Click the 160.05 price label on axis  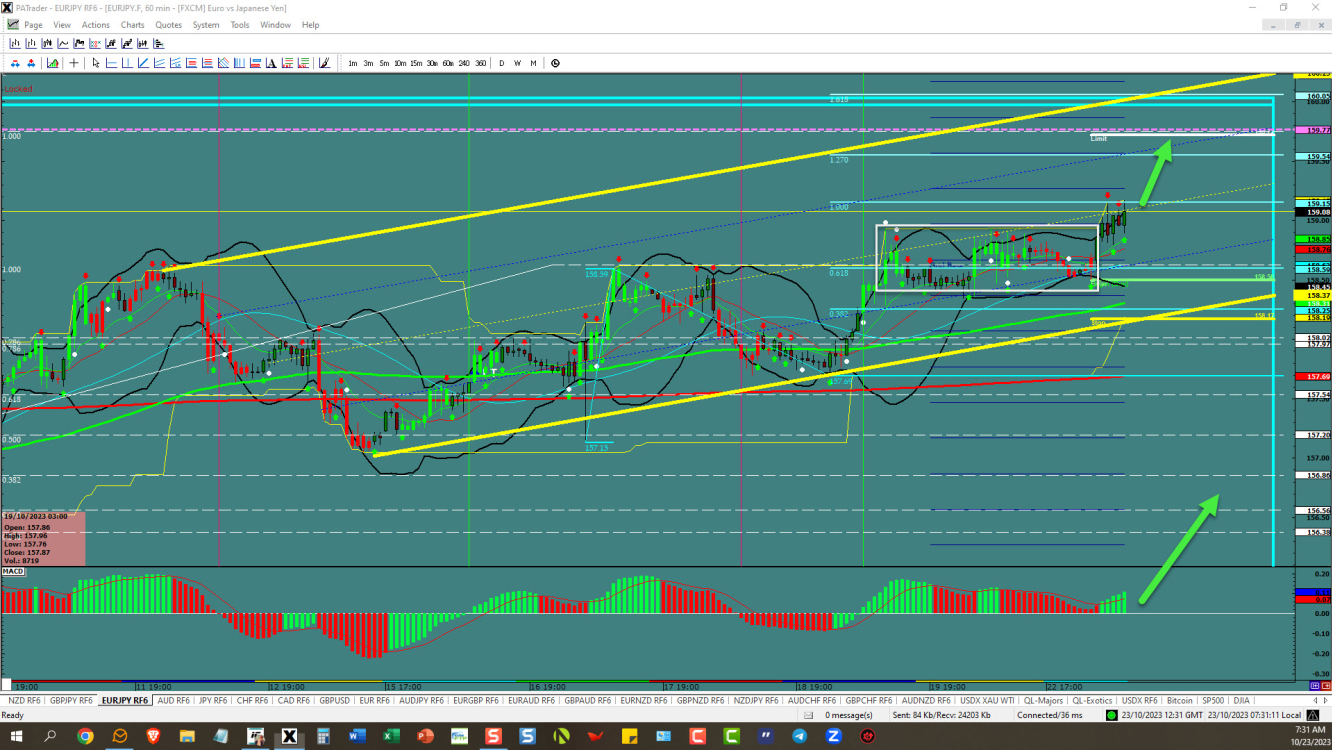[1312, 96]
